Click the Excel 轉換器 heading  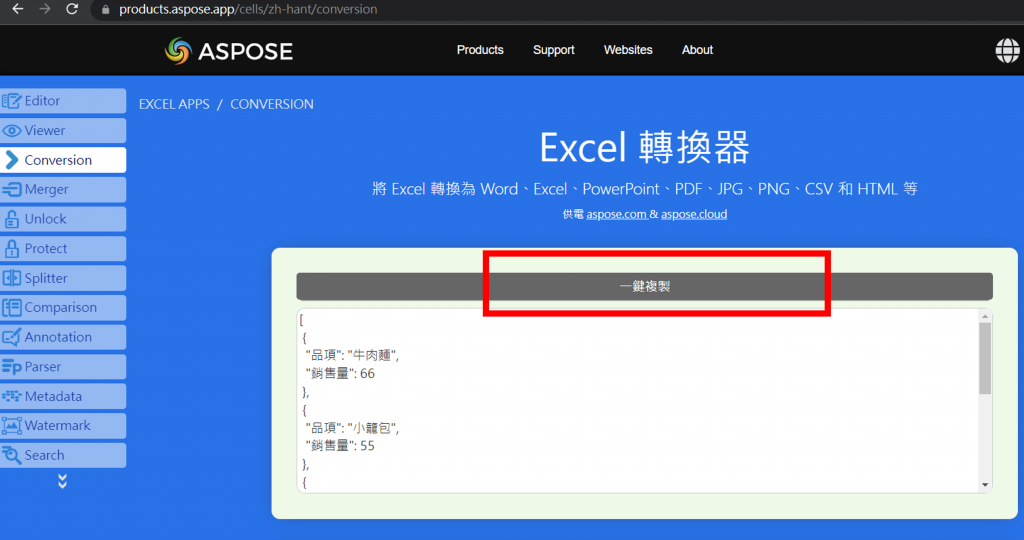[x=645, y=147]
